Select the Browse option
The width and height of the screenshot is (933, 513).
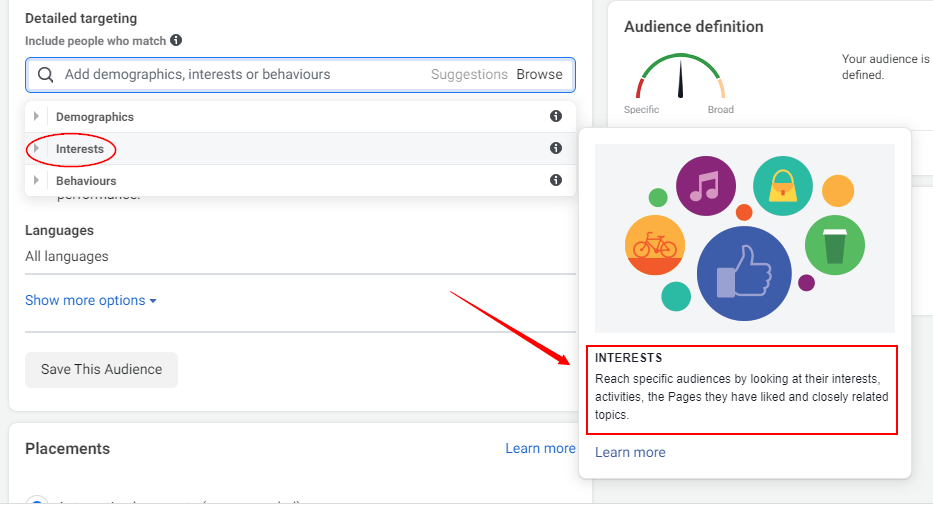click(539, 74)
